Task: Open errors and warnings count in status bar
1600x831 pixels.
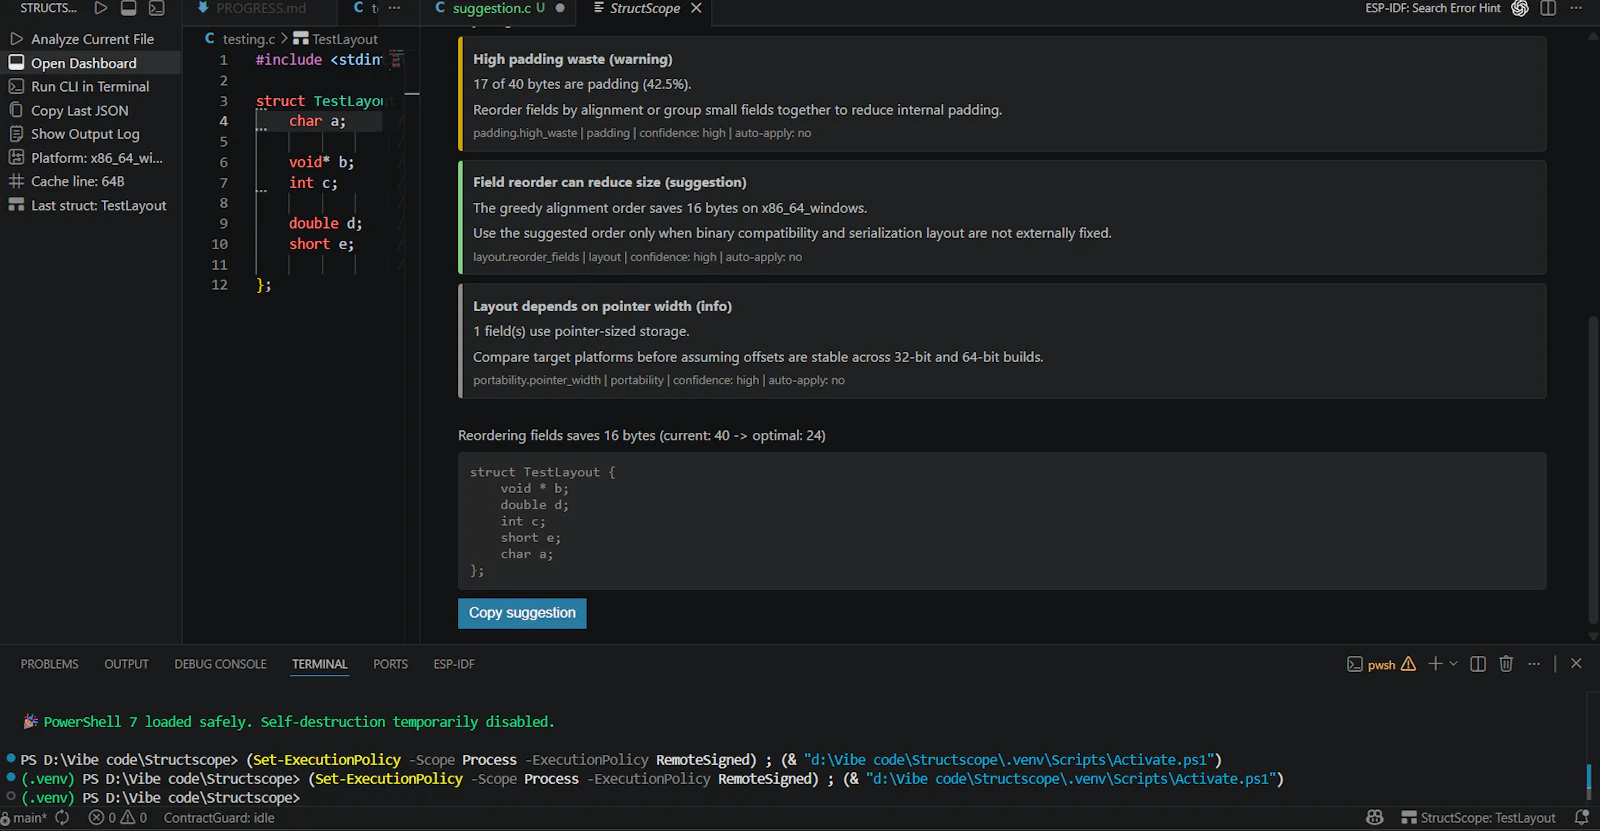Action: coord(118,818)
